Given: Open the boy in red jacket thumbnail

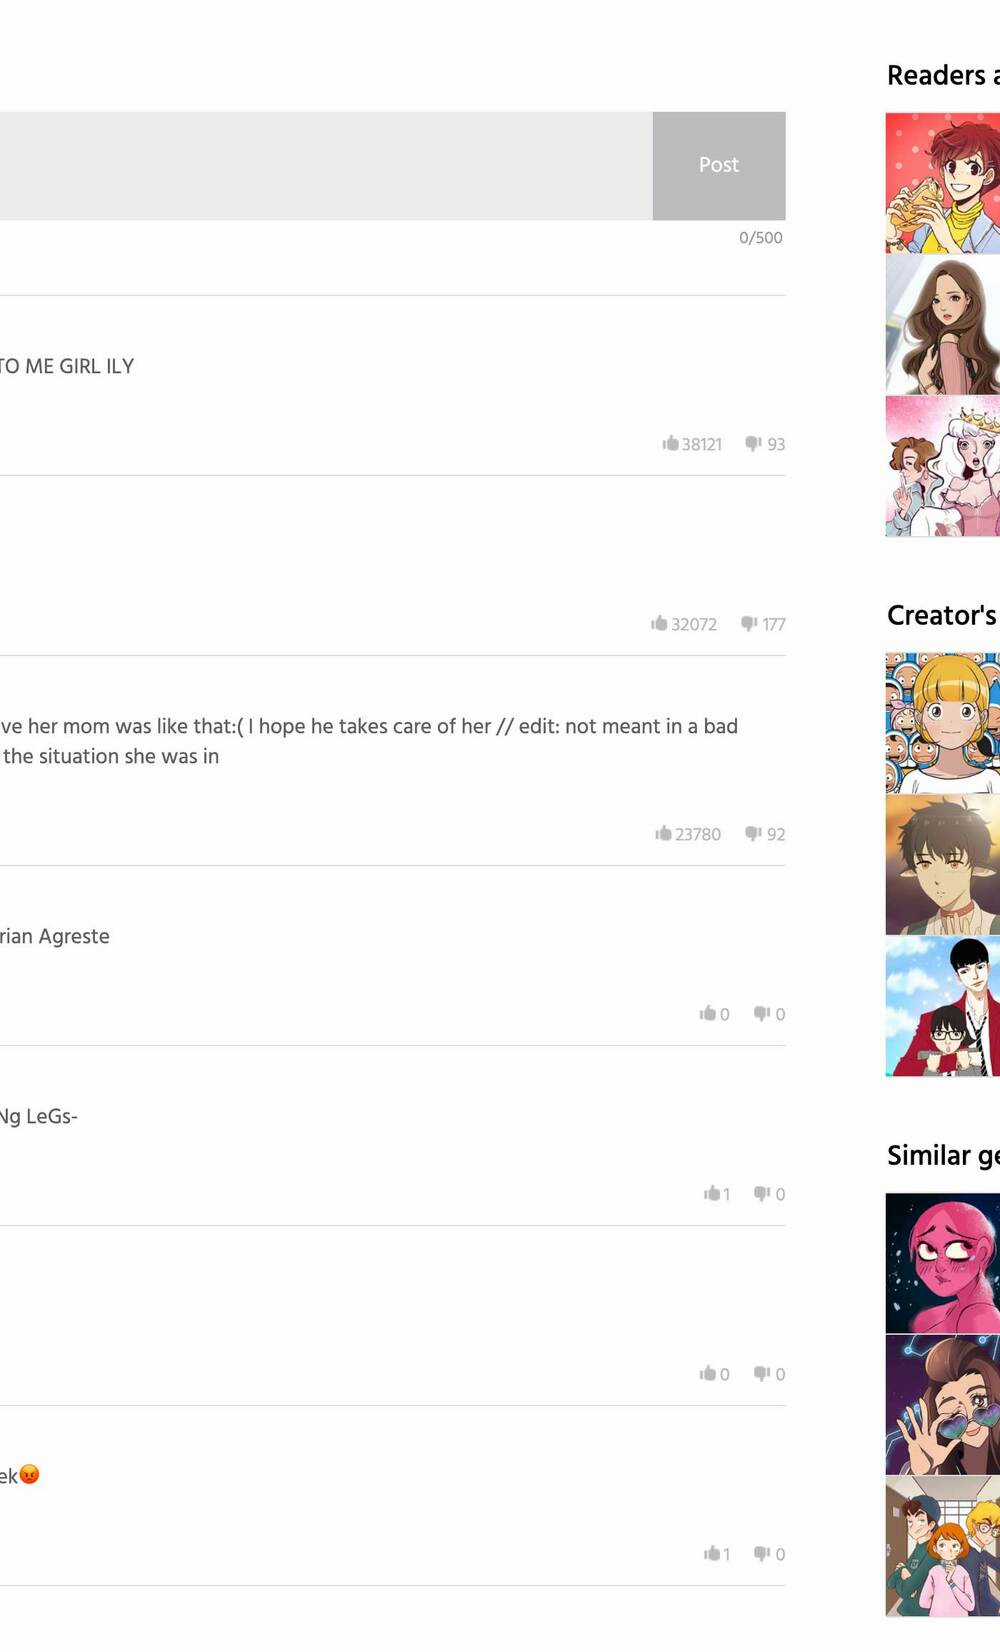Looking at the screenshot, I should (943, 1006).
